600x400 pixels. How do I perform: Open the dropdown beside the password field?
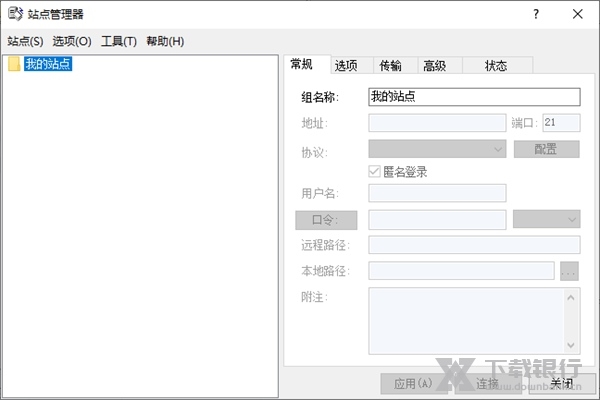(x=546, y=219)
